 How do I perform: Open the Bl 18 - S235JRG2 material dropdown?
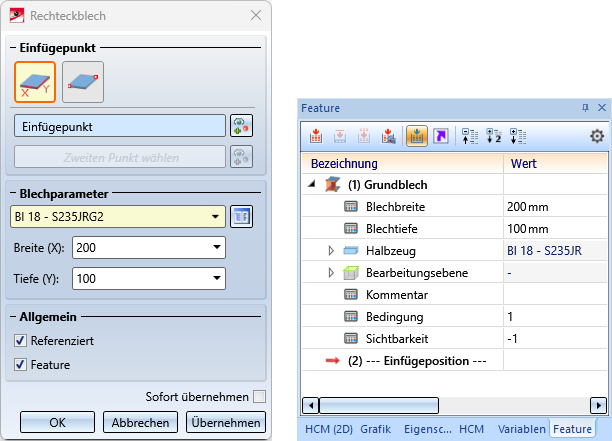coord(215,216)
